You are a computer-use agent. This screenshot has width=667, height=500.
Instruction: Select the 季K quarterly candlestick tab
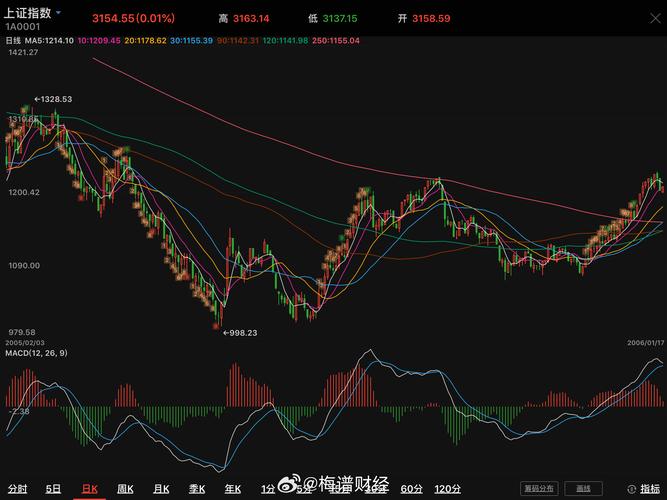(x=197, y=488)
